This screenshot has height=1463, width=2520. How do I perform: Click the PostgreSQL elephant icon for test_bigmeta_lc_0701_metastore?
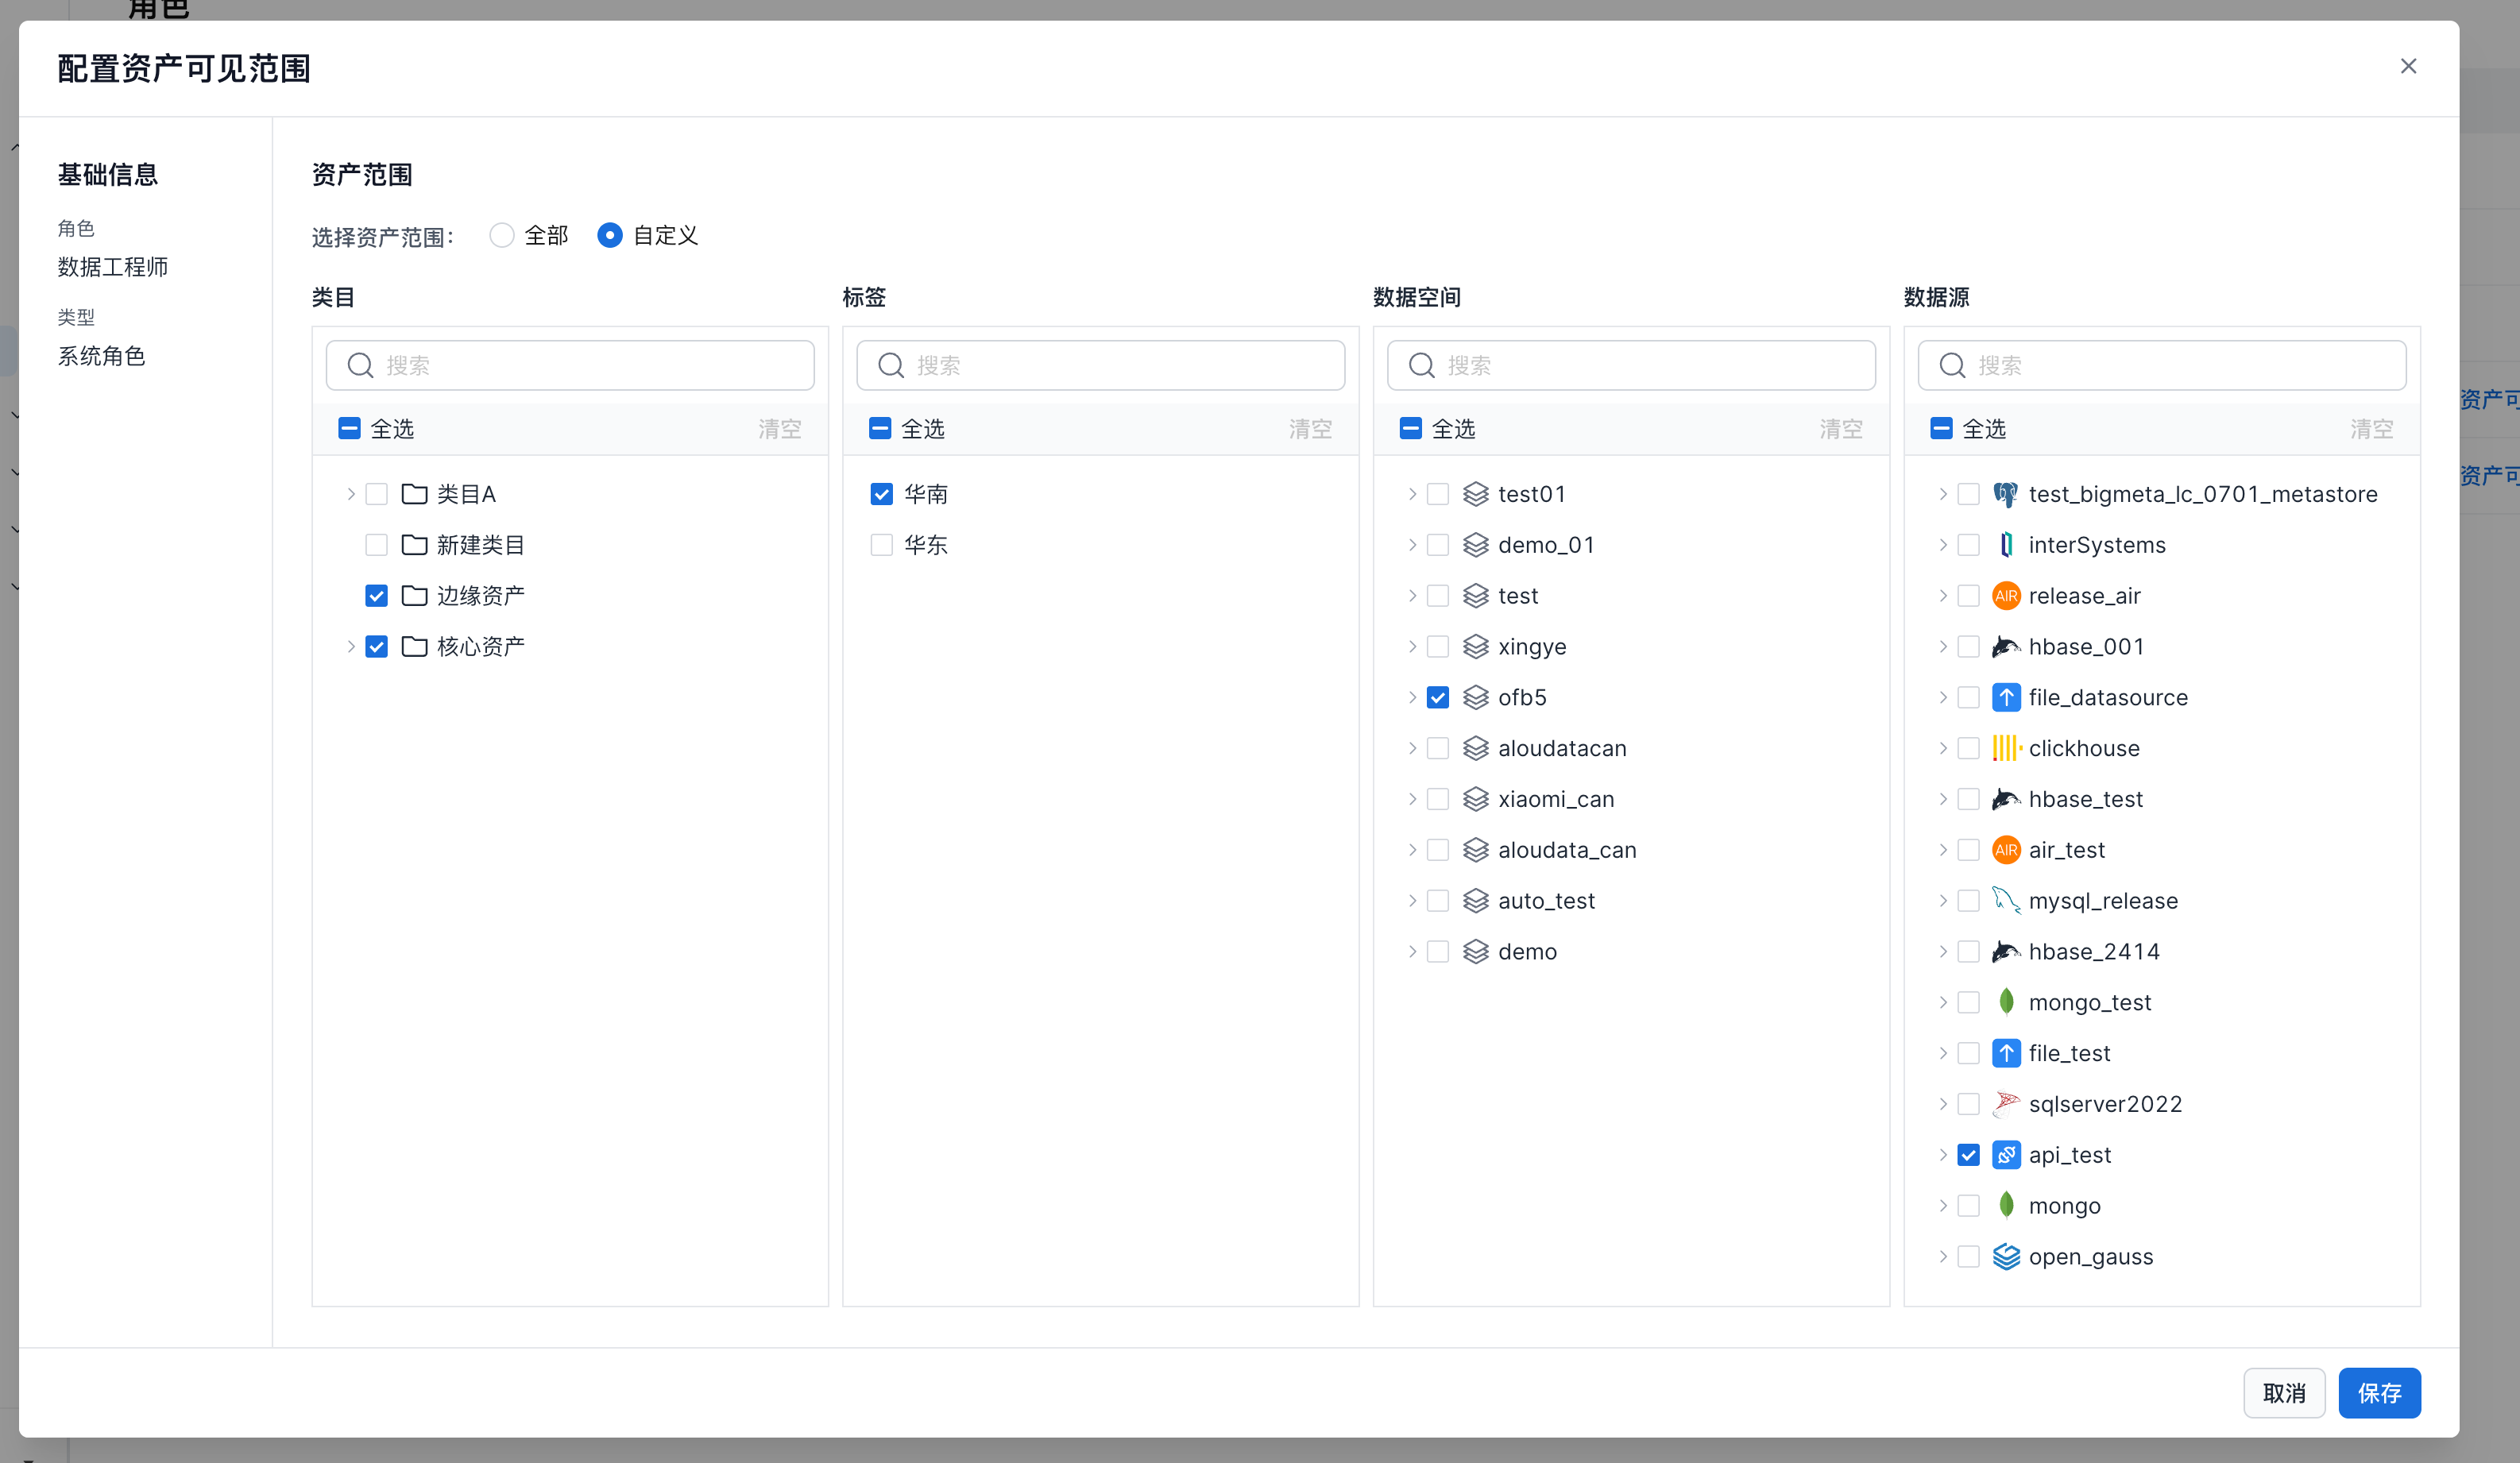pyautogui.click(x=2005, y=494)
